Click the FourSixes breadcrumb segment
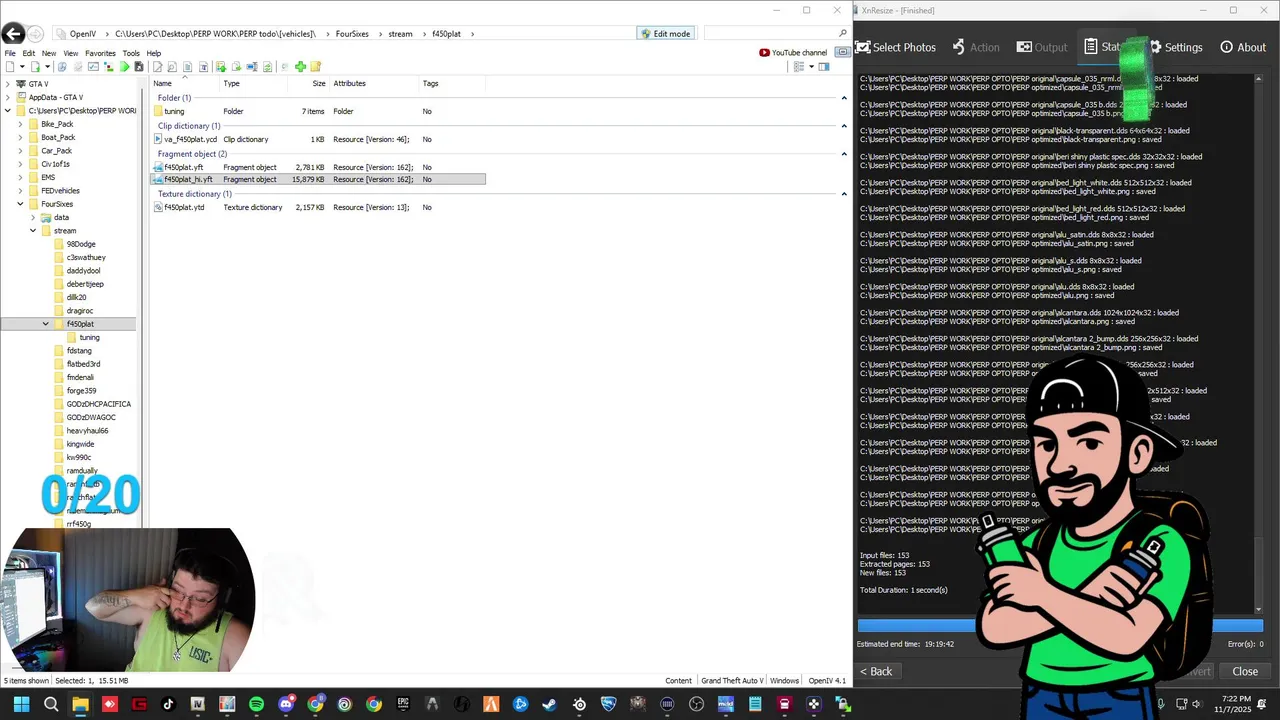Image resolution: width=1280 pixels, height=720 pixels. [352, 34]
